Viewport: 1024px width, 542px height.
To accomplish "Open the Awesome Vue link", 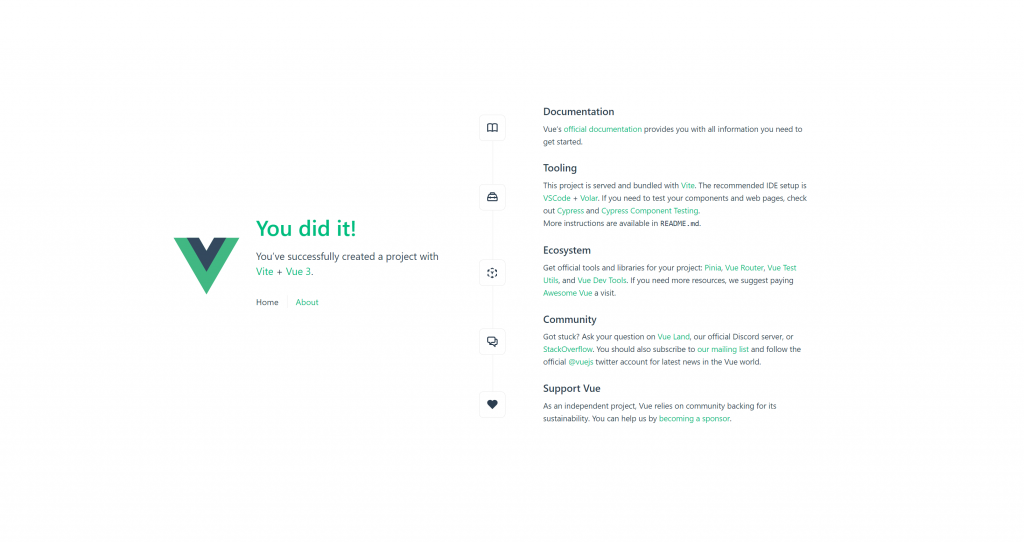I will click(567, 293).
